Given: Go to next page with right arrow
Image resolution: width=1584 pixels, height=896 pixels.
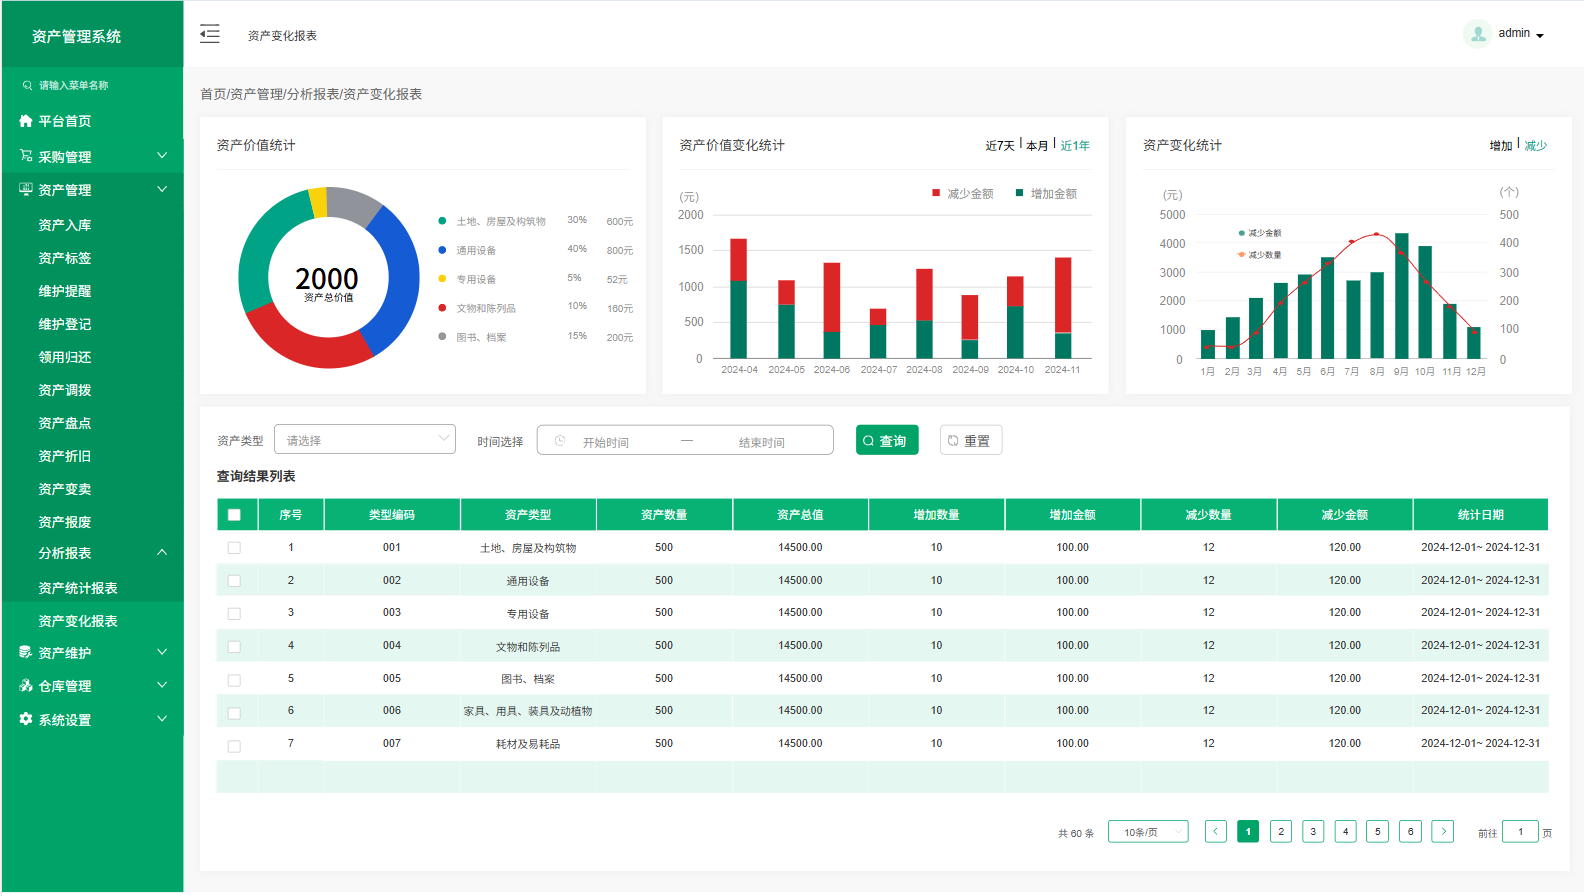Looking at the screenshot, I should click(x=1442, y=832).
